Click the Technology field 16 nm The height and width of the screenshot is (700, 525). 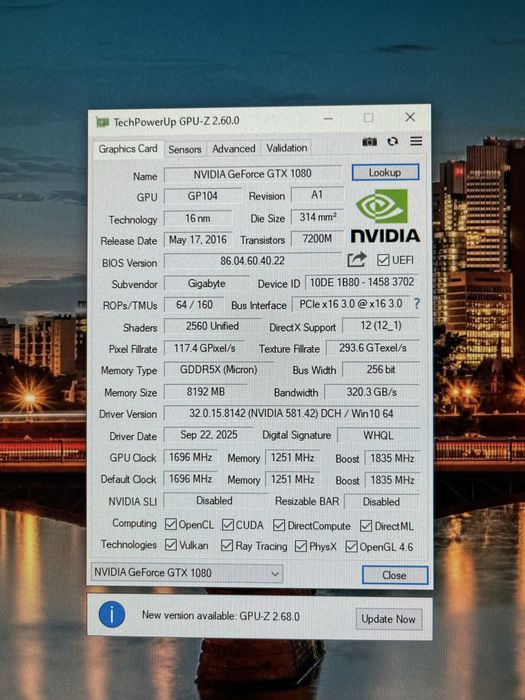coord(198,218)
